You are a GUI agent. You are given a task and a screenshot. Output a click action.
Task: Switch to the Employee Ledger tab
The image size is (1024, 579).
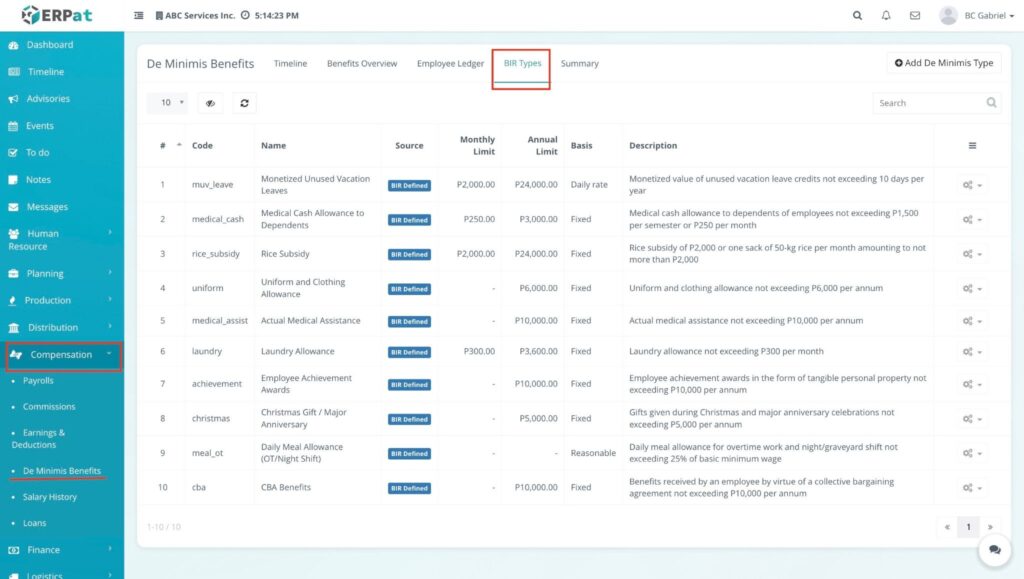pos(450,64)
